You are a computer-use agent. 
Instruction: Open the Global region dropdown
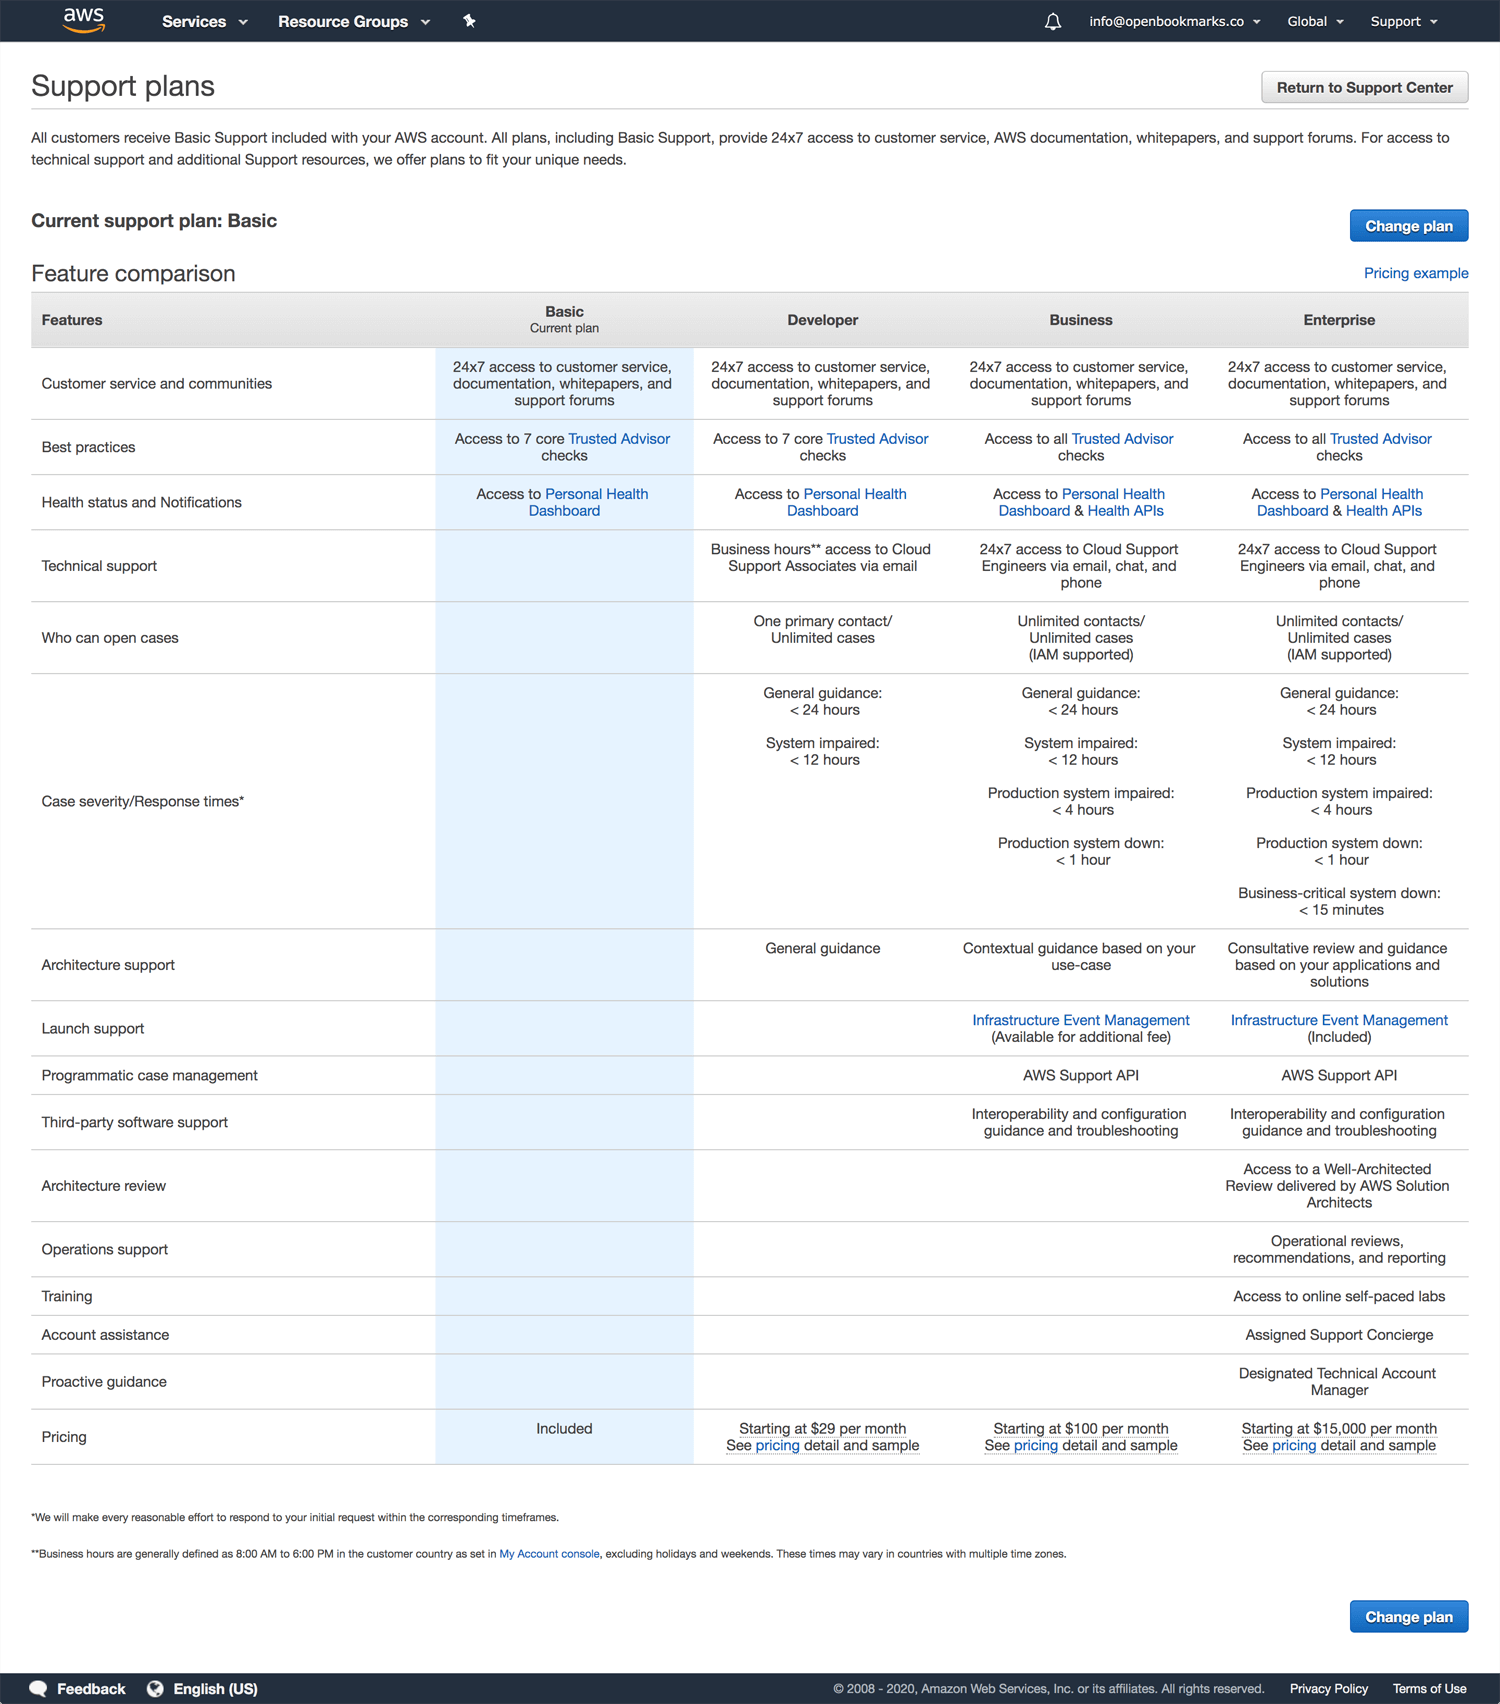click(1315, 21)
